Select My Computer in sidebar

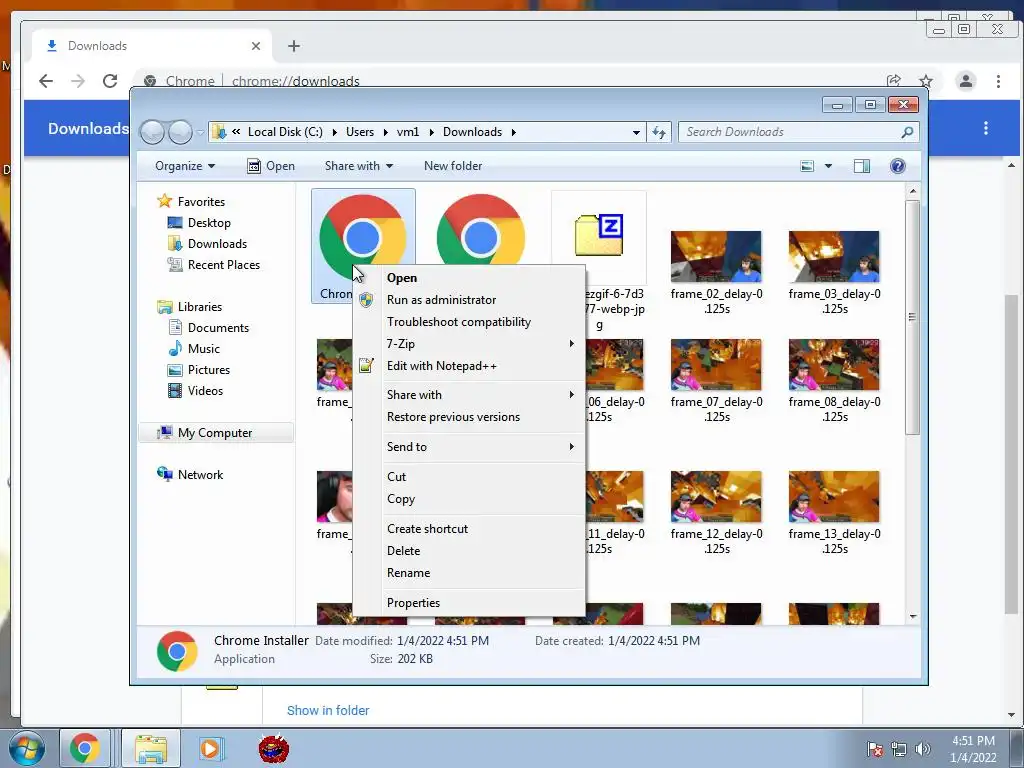pyautogui.click(x=216, y=433)
